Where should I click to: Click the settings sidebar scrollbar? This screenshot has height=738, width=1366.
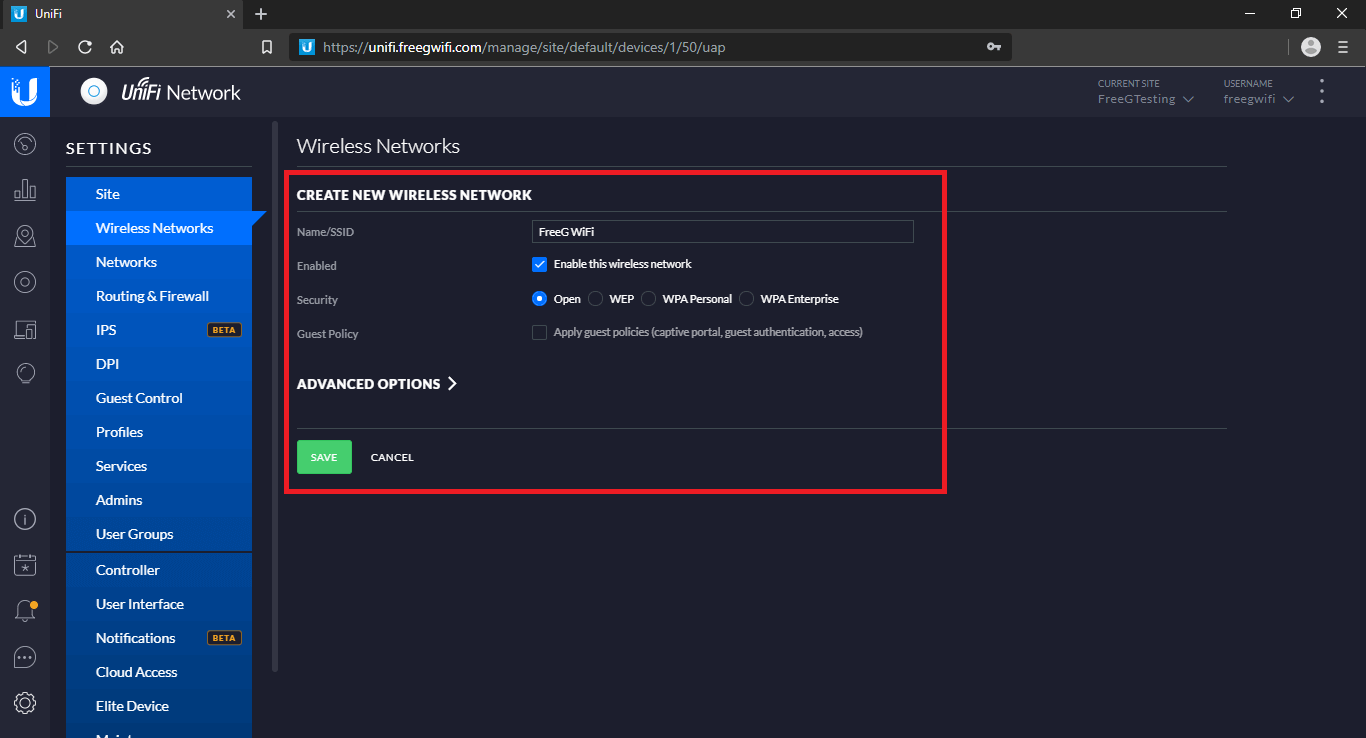coord(275,395)
